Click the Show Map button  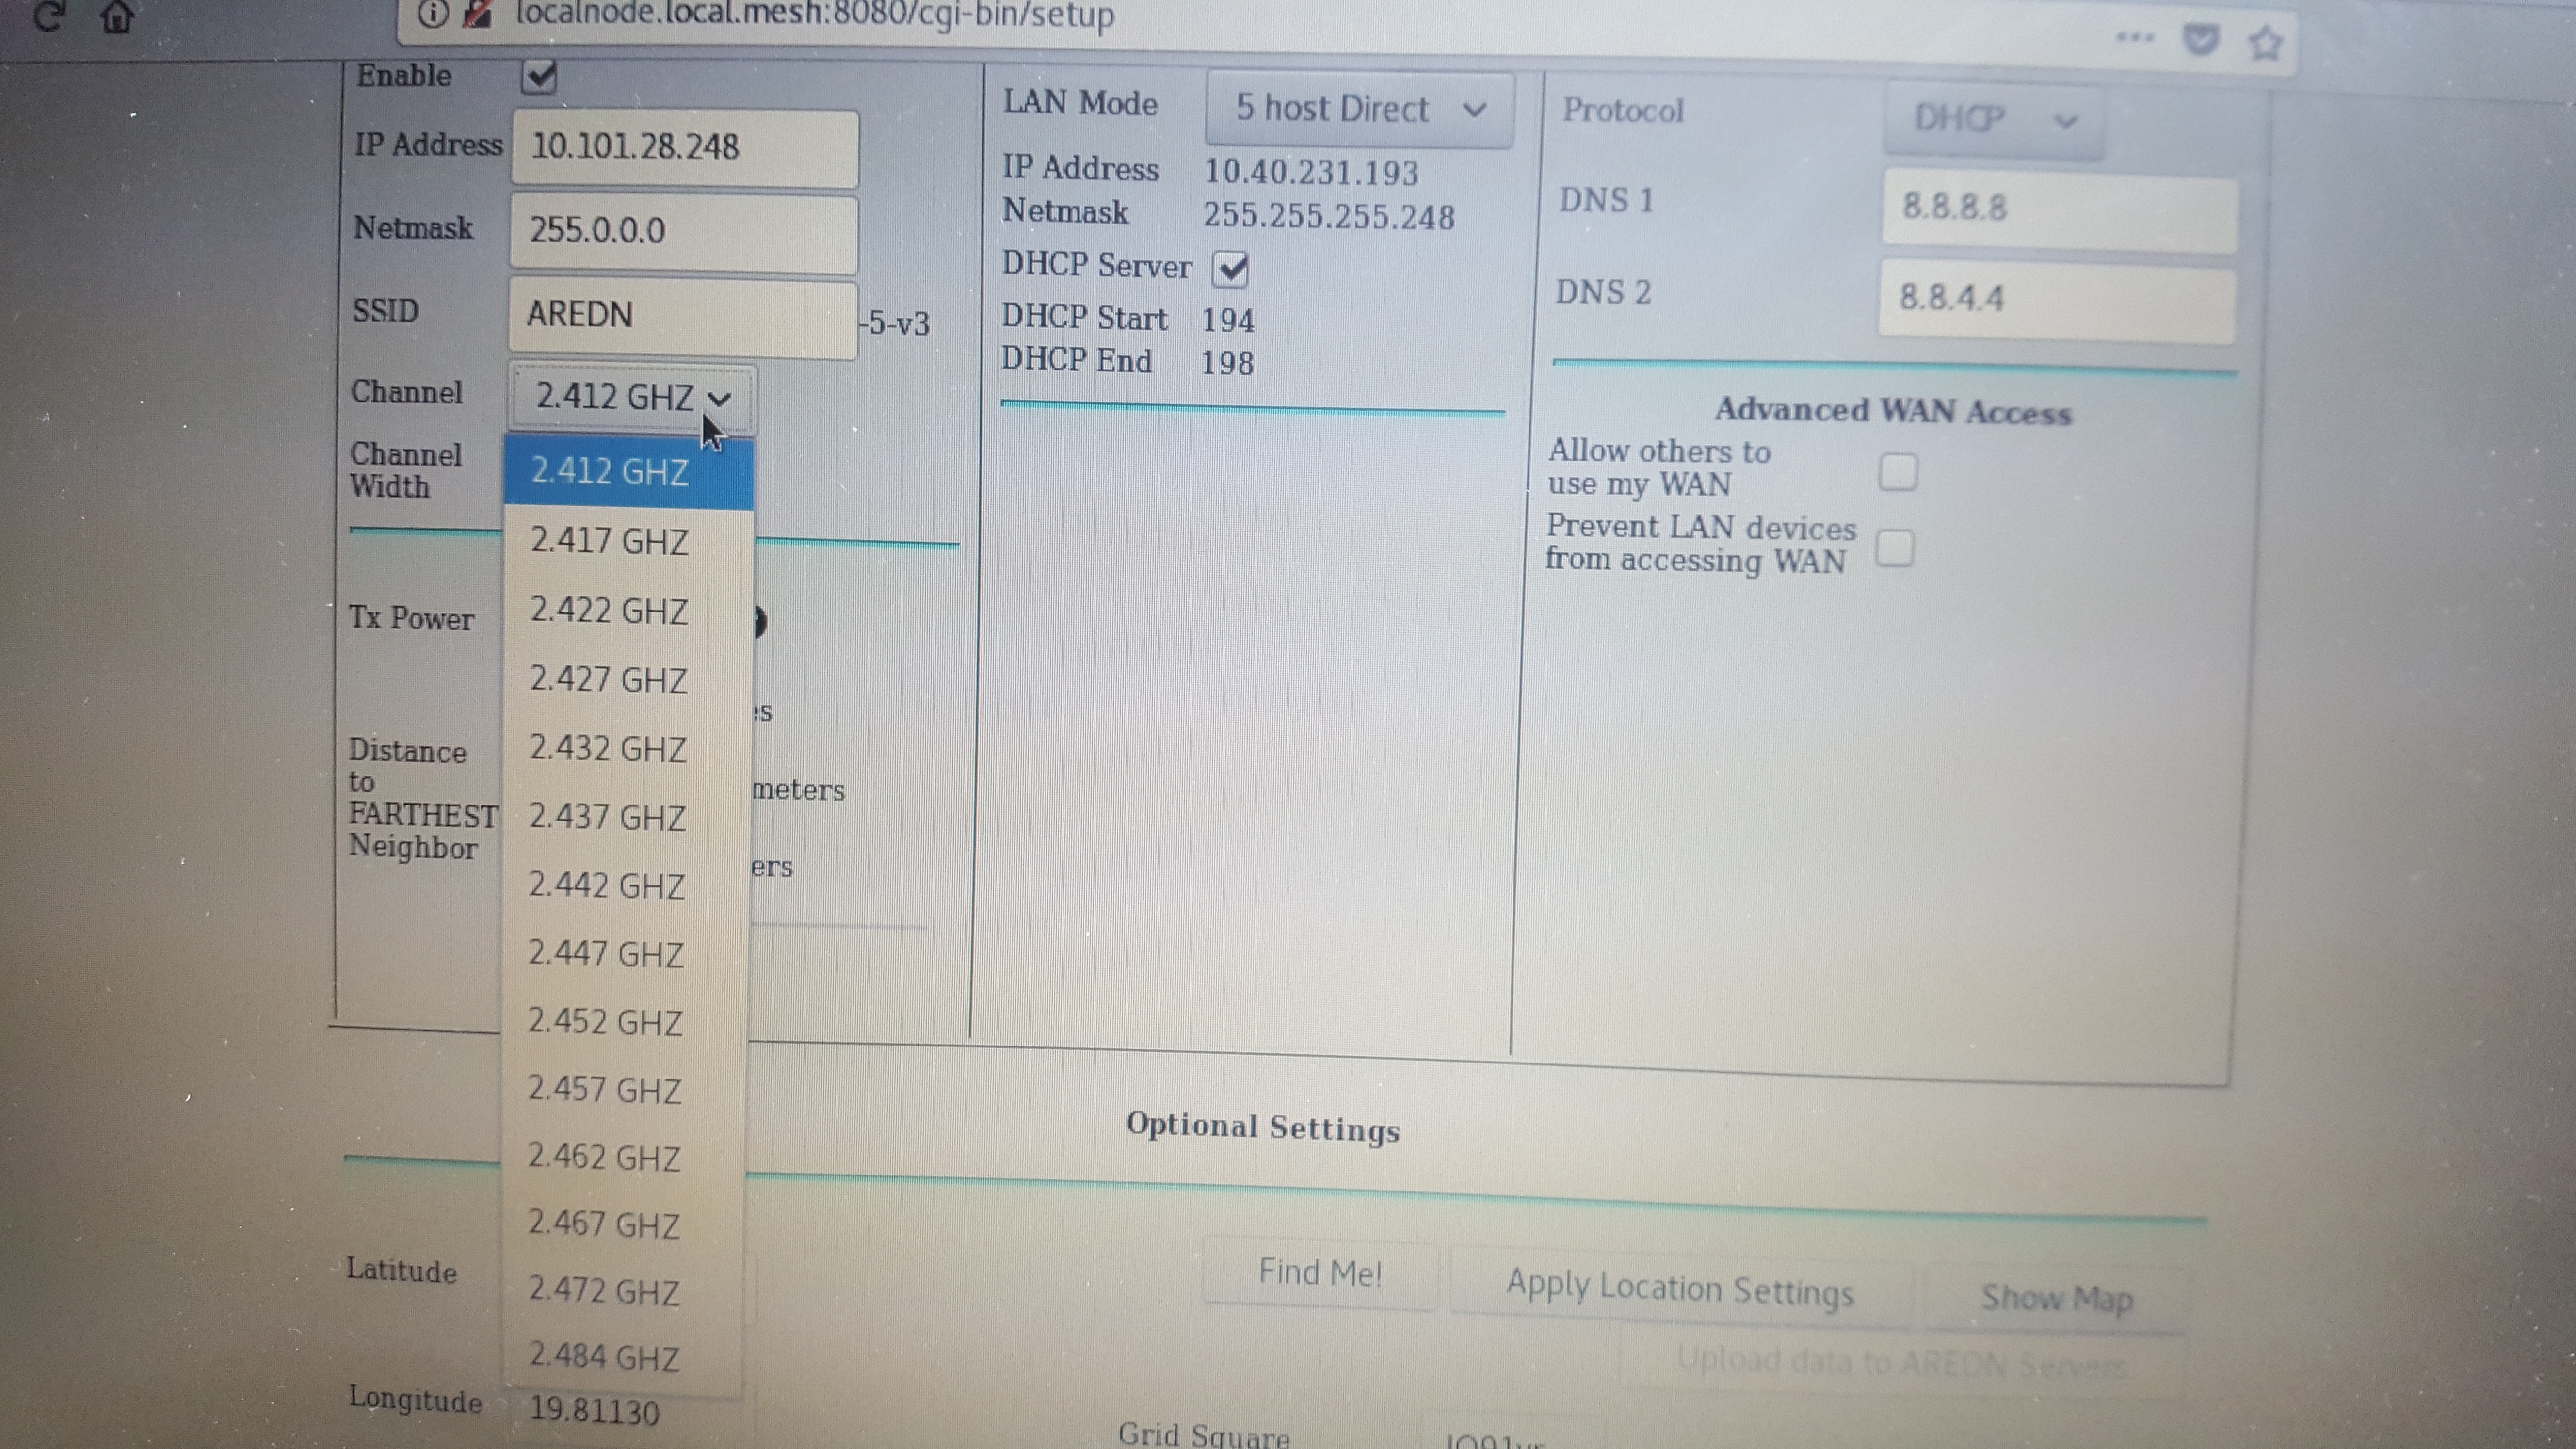pos(2056,1299)
